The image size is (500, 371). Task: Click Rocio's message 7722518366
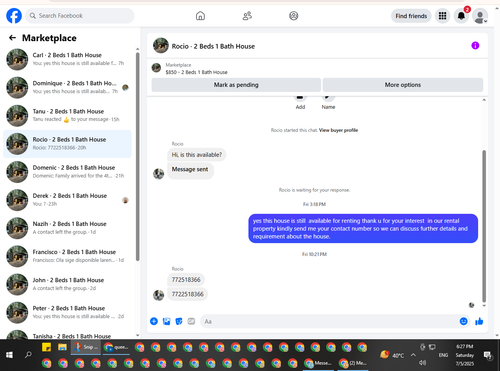[188, 294]
